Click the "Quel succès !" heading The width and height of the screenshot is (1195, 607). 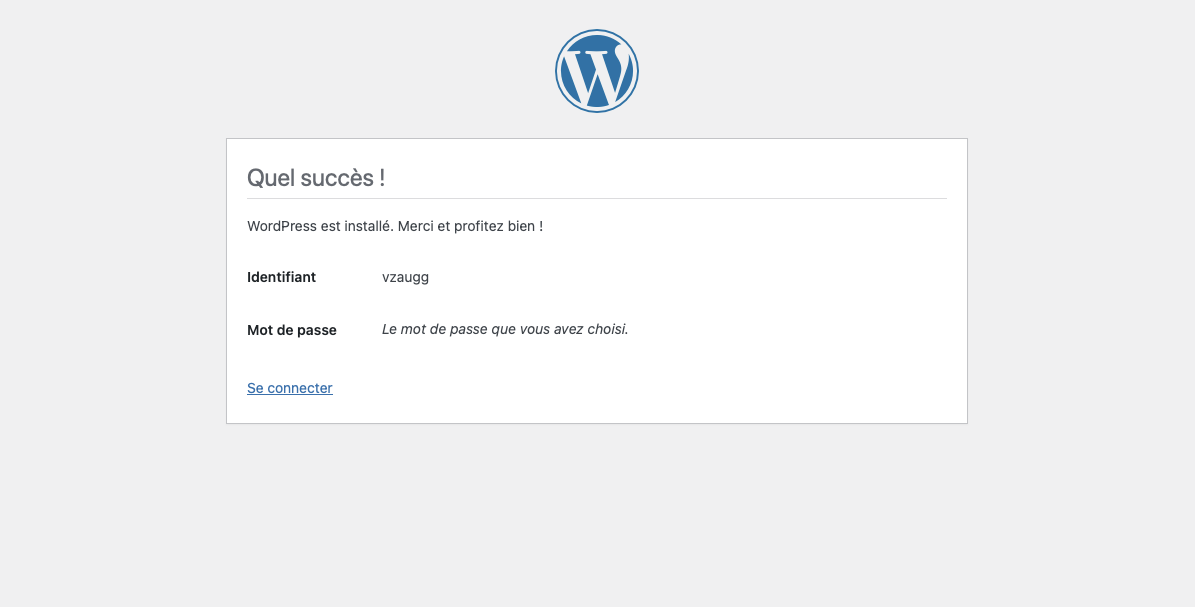pyautogui.click(x=316, y=178)
